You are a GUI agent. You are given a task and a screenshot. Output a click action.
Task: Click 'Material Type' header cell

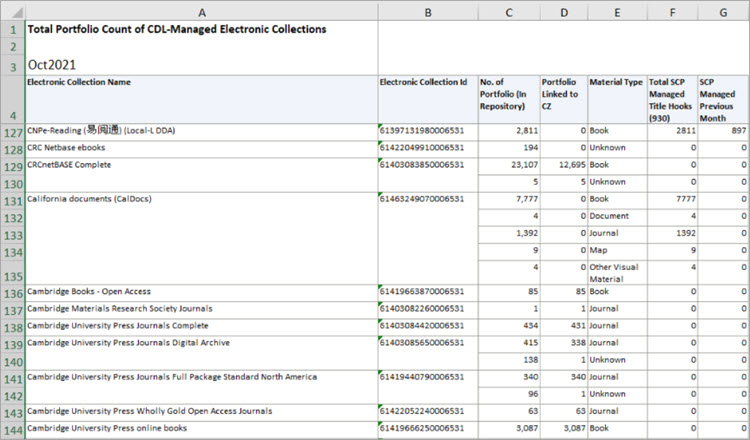(618, 99)
